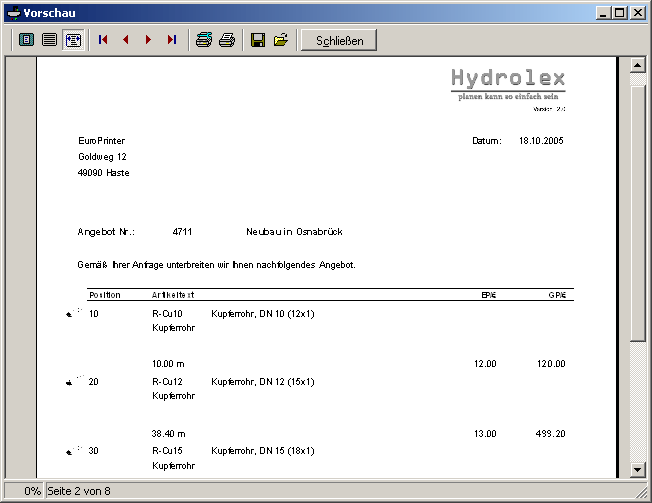Screen dimensions: 652x503
Task: Jump to the first page
Action: tap(103, 40)
